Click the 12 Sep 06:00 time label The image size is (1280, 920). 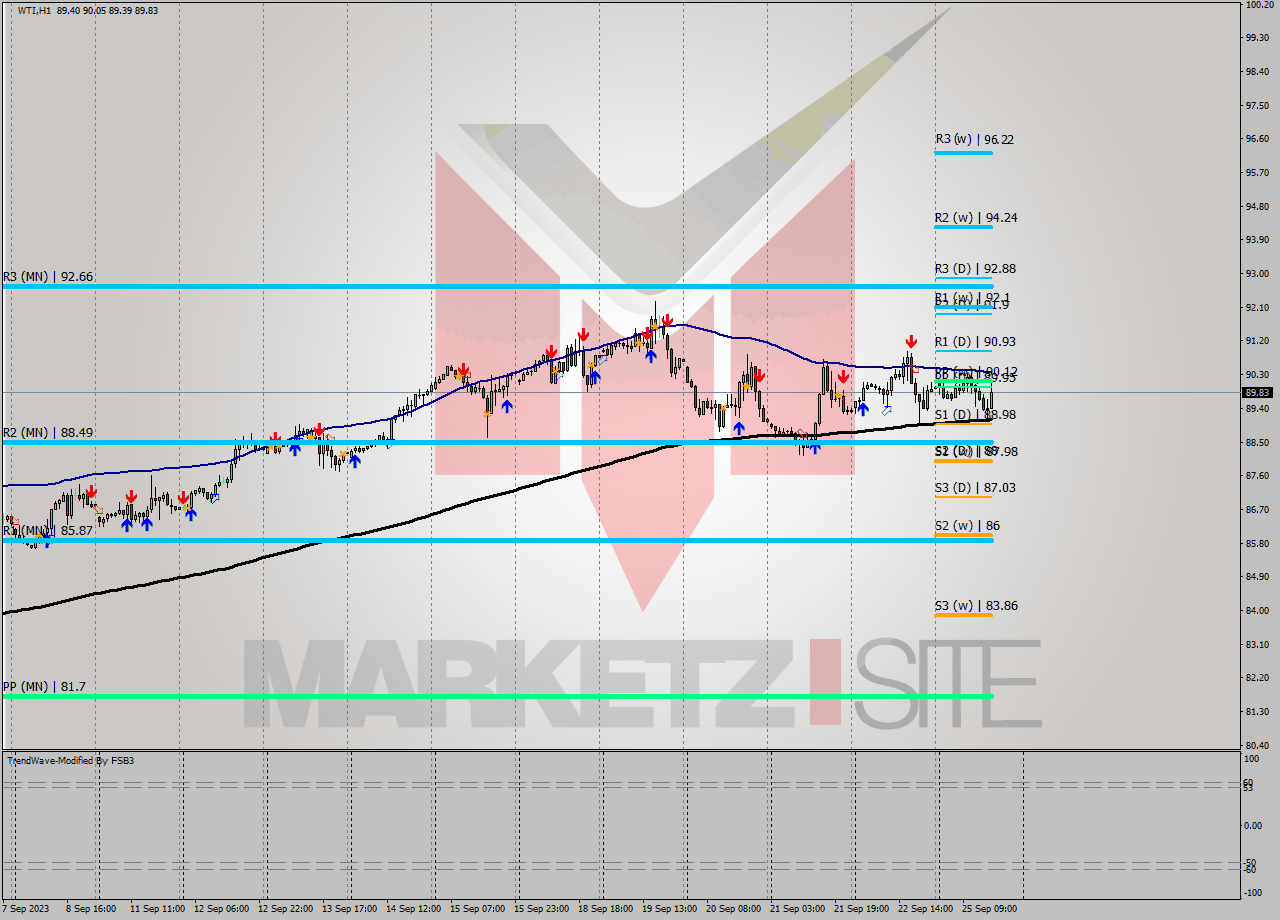221,909
